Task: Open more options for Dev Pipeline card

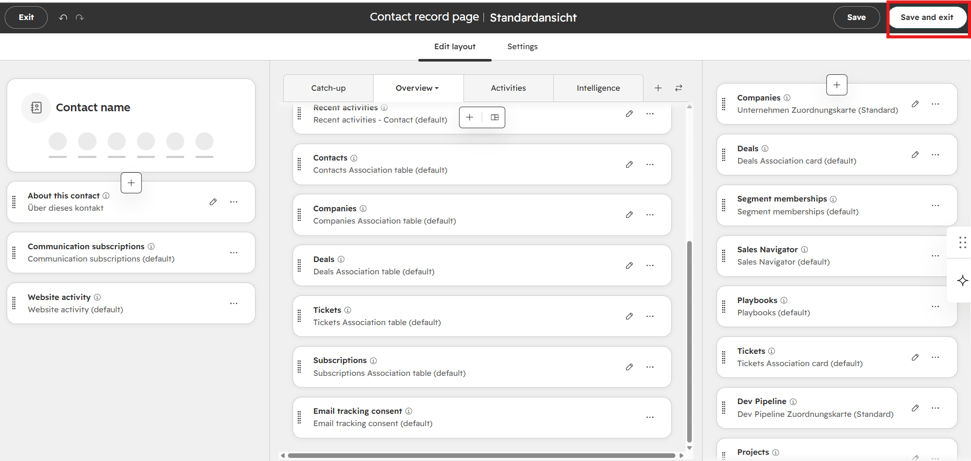Action: [935, 408]
